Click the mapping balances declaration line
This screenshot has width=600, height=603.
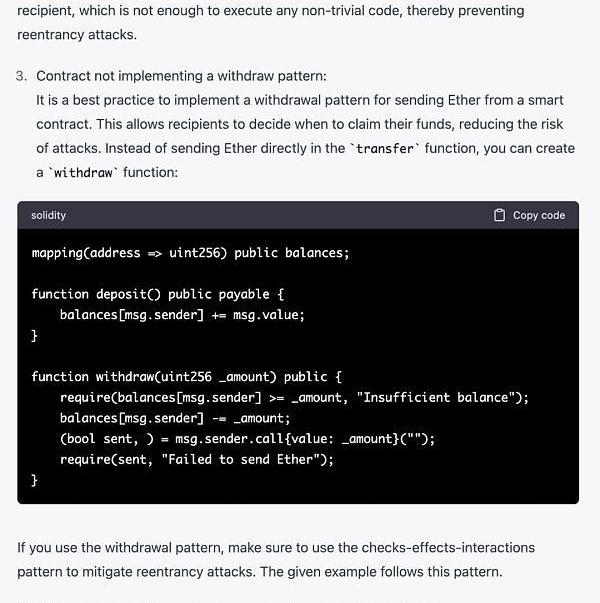pyautogui.click(x=190, y=253)
